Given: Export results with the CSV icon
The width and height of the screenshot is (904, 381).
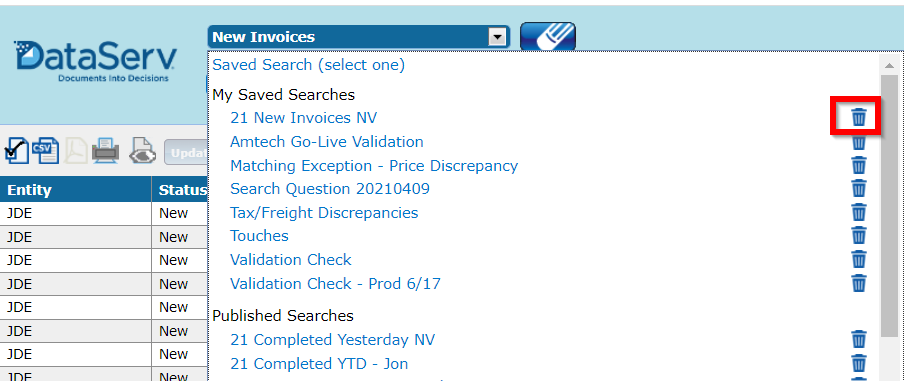Looking at the screenshot, I should (x=45, y=151).
